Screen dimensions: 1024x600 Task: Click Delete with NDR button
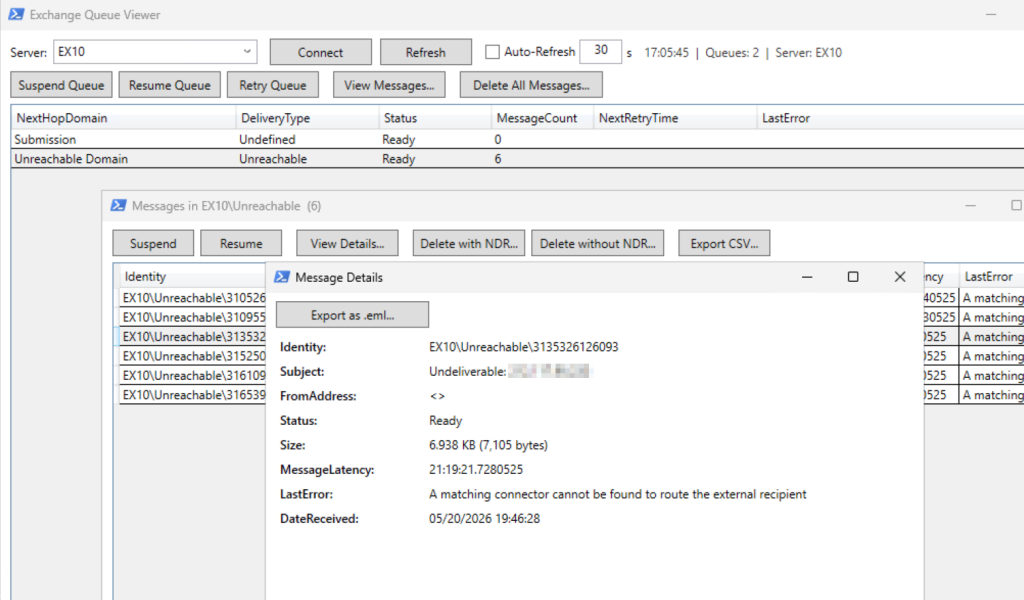(x=469, y=244)
